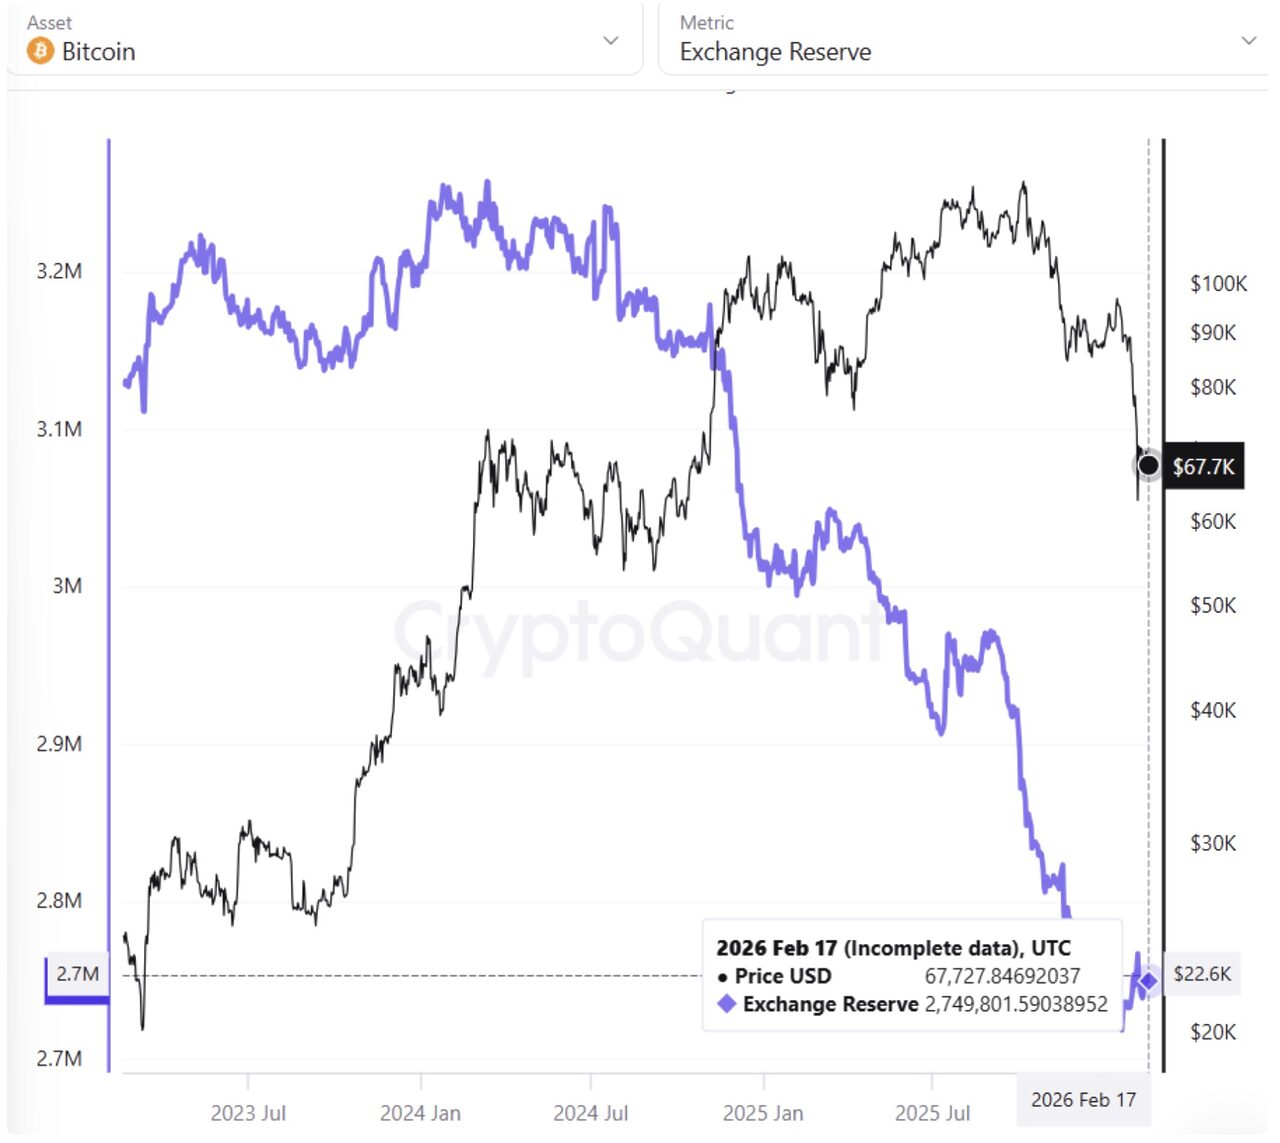Screen dimensions: 1280x1143
Task: Click the CryptoQuant watermark logo
Action: (640, 631)
